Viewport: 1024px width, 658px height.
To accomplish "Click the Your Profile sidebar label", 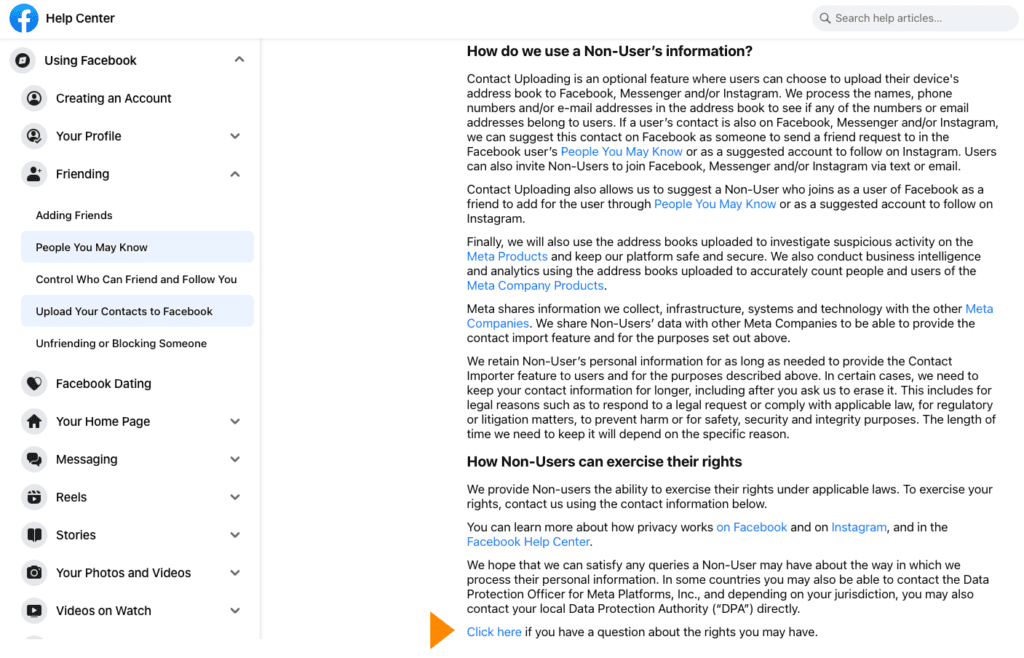I will 88,136.
